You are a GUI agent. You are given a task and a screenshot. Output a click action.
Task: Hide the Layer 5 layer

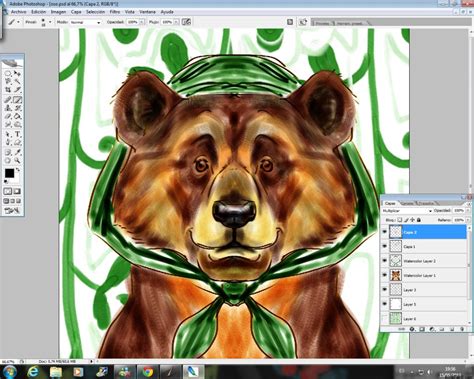pos(385,304)
